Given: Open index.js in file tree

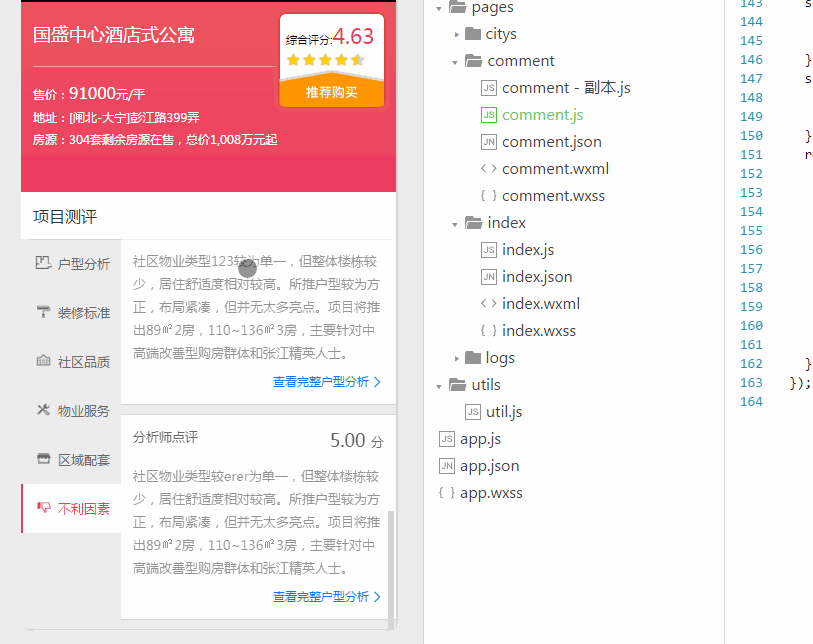Looking at the screenshot, I should tap(528, 250).
